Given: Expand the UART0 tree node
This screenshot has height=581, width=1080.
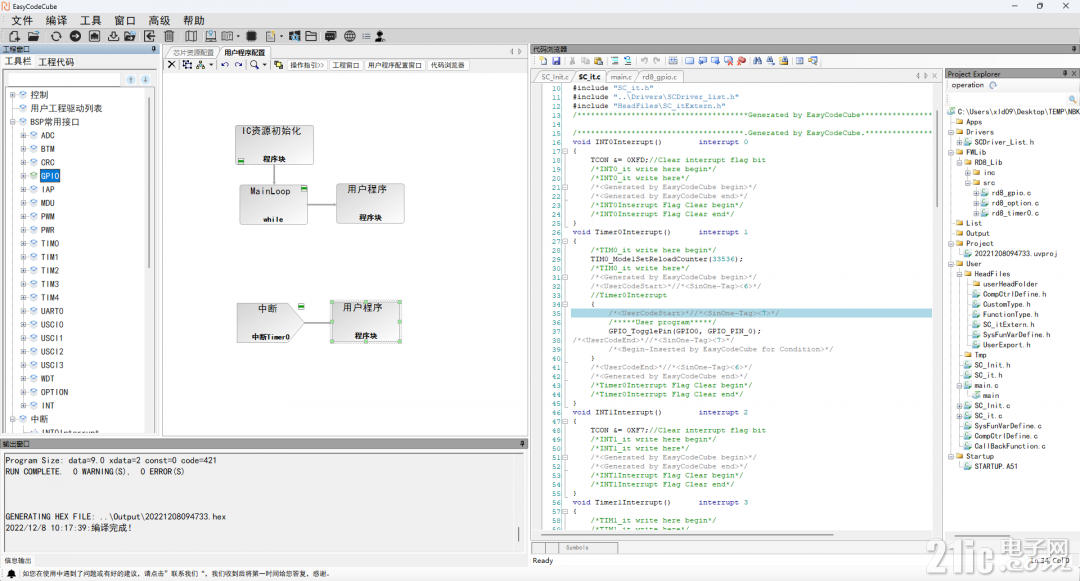Looking at the screenshot, I should (23, 310).
